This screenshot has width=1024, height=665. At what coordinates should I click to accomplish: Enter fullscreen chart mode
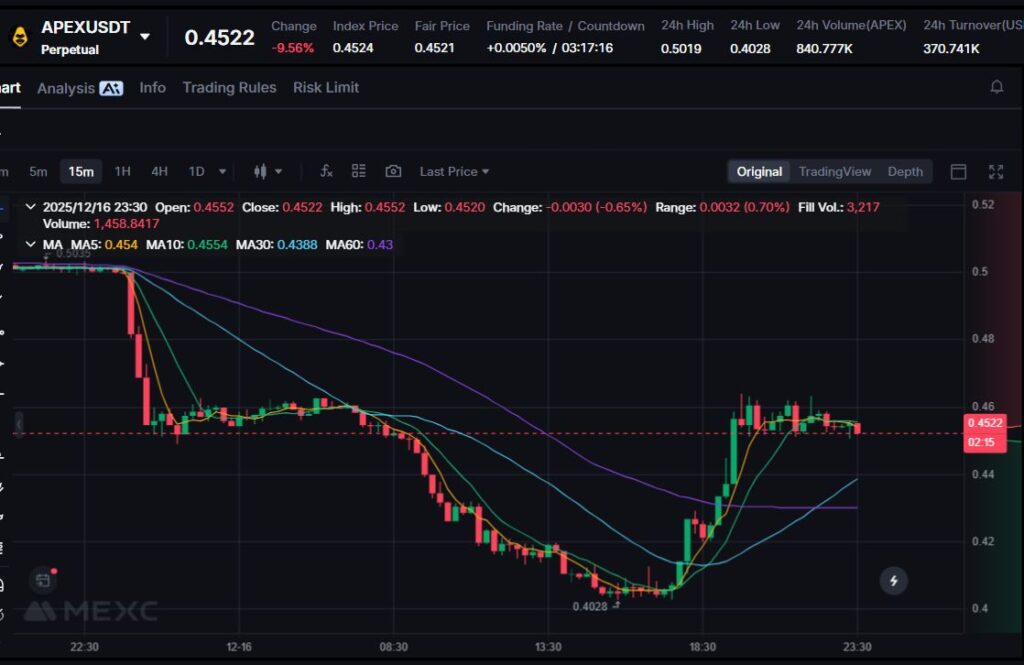(996, 172)
